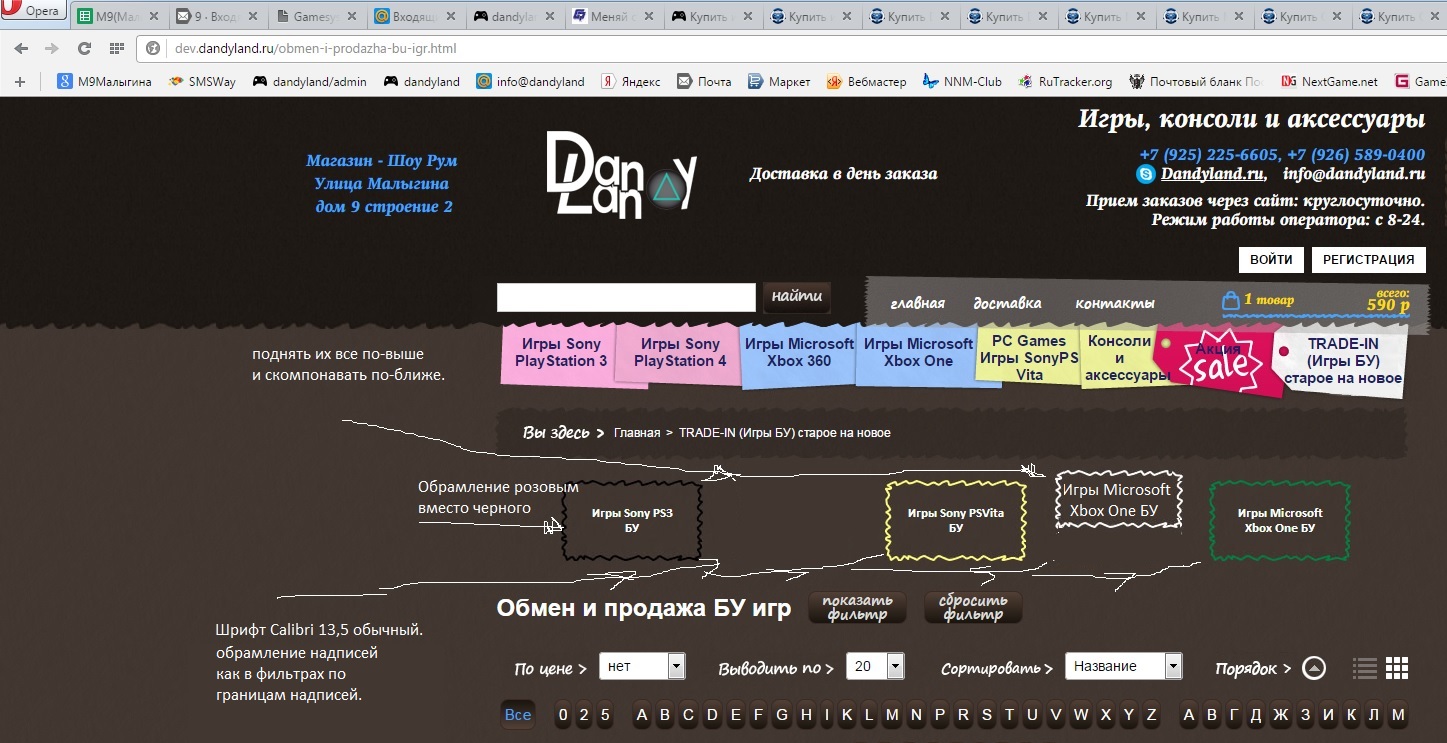The image size is (1447, 743).
Task: Reload the page with refresh icon
Action: [x=84, y=48]
